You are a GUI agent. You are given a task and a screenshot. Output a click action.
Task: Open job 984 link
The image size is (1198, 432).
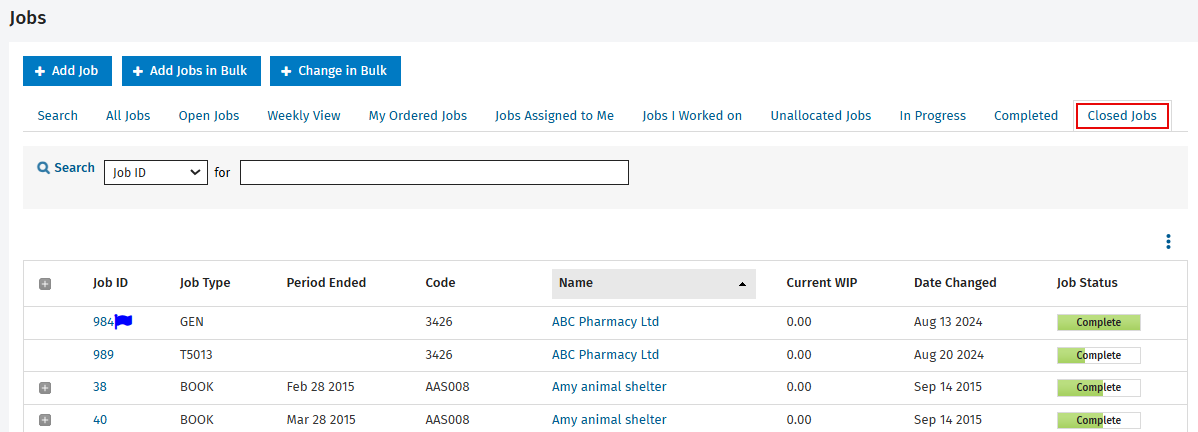(103, 323)
